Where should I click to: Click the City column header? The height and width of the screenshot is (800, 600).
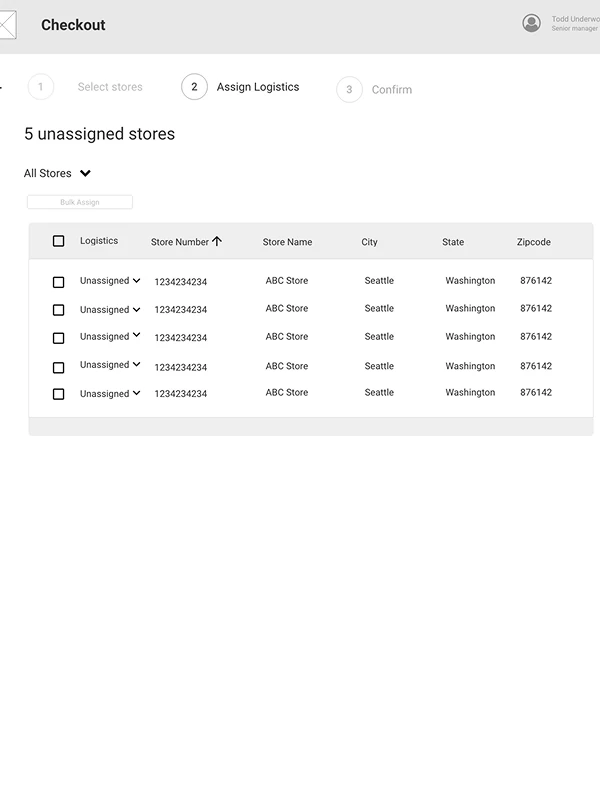(x=369, y=242)
